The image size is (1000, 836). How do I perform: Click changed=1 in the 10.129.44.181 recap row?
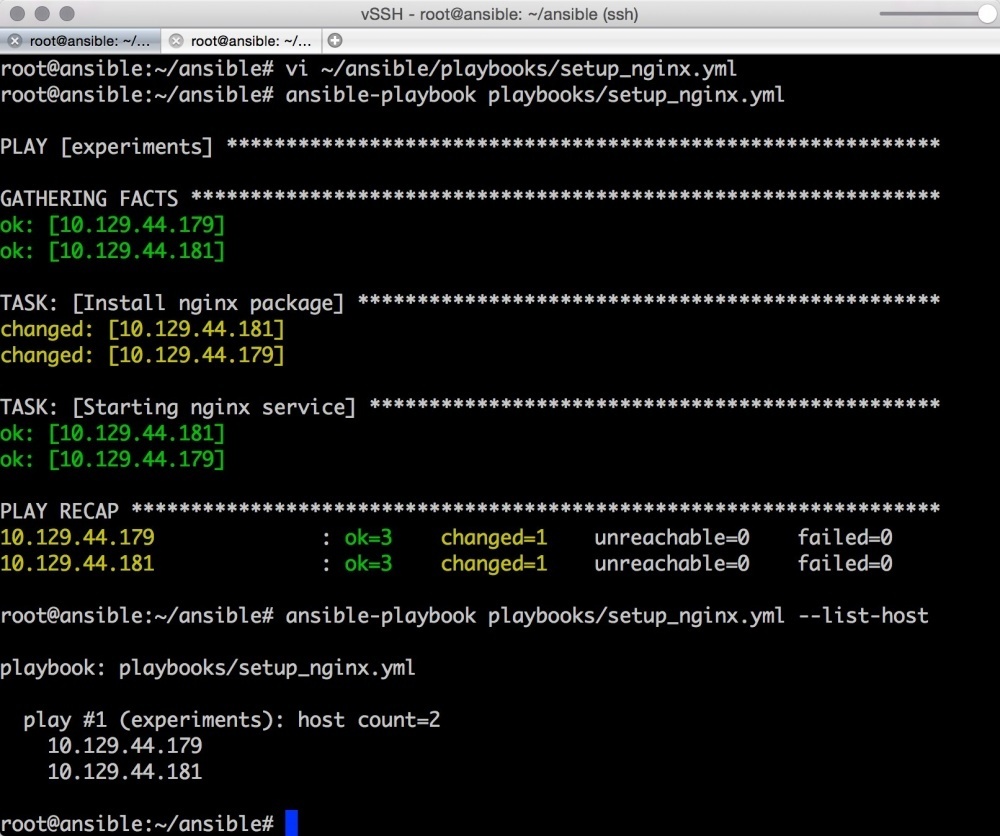tap(494, 564)
